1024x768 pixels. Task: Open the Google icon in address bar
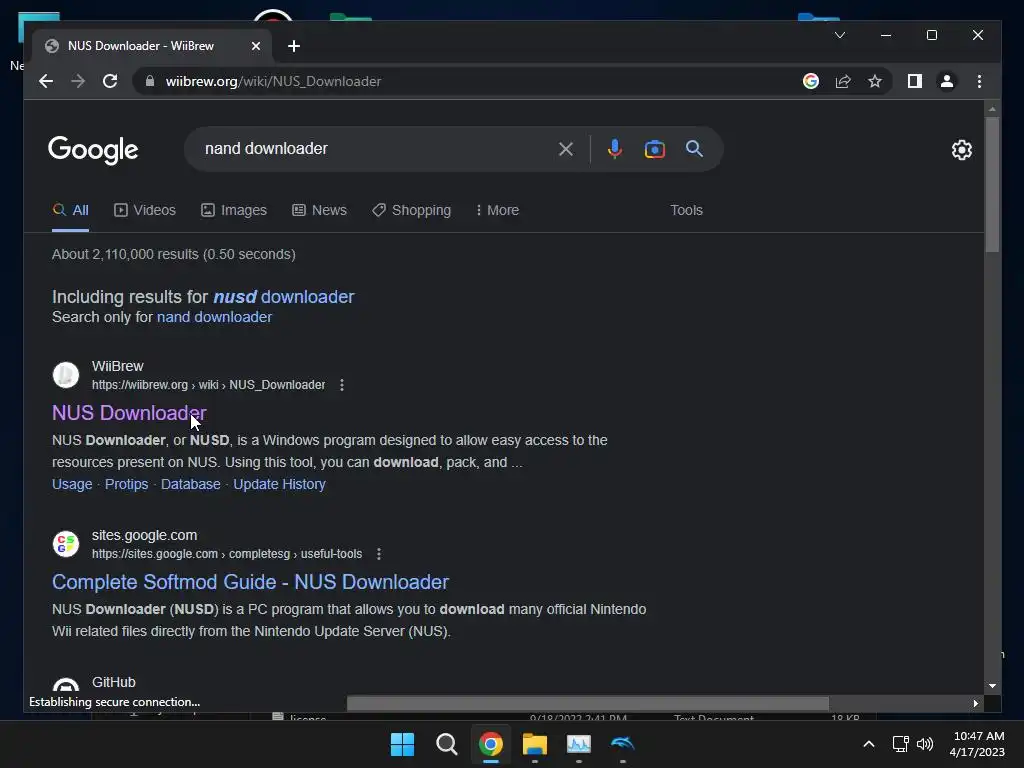[x=810, y=81]
